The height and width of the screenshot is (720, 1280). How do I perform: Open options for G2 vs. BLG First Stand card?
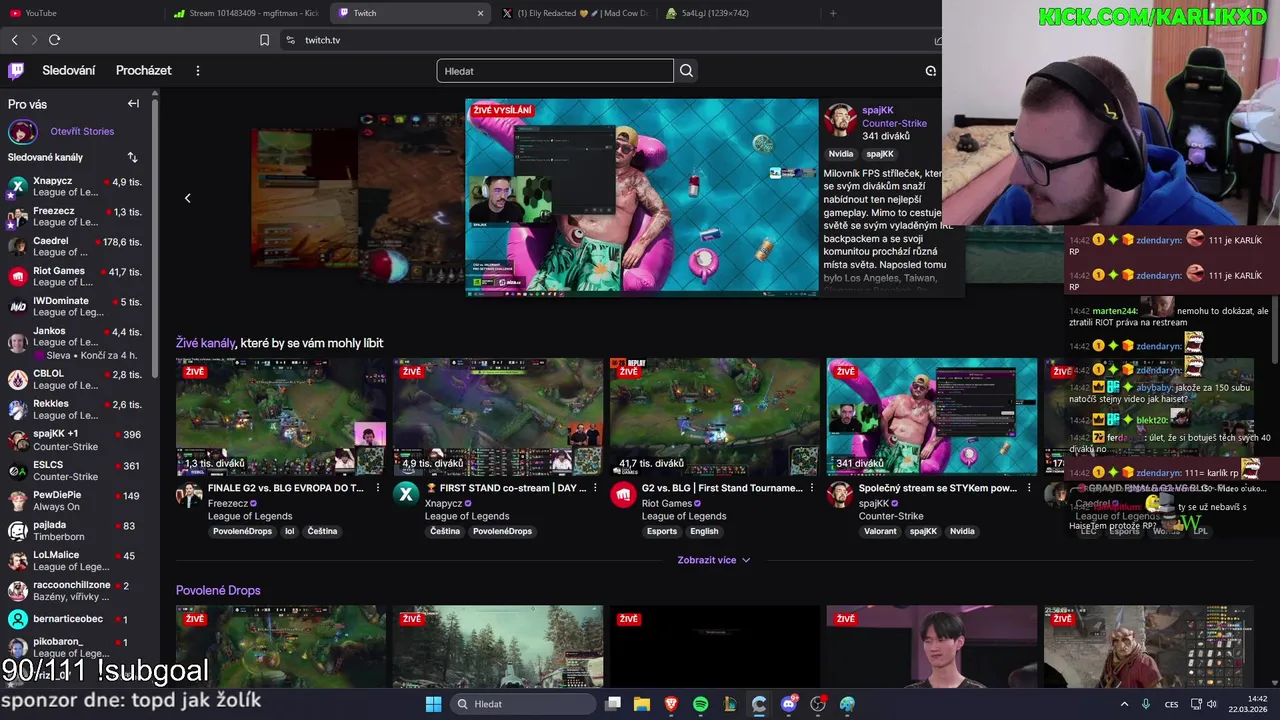[x=812, y=488]
